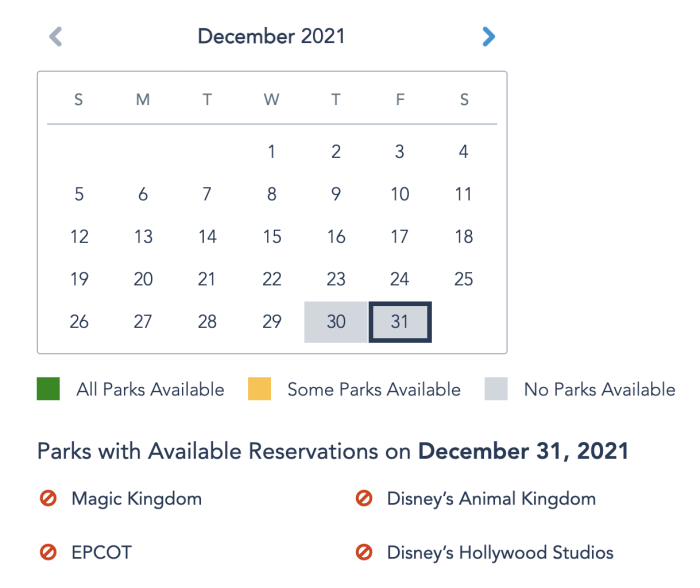Pick December 11 Saturday date
700x588 pixels.
464,195
